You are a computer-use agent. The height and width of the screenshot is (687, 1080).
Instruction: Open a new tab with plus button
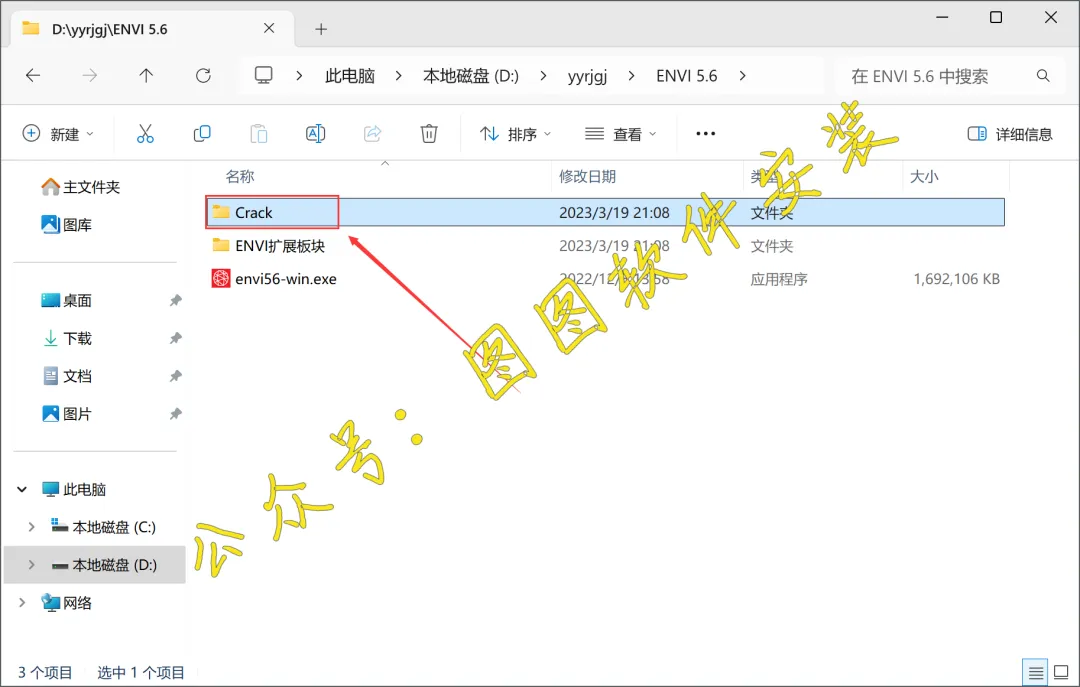(x=321, y=29)
